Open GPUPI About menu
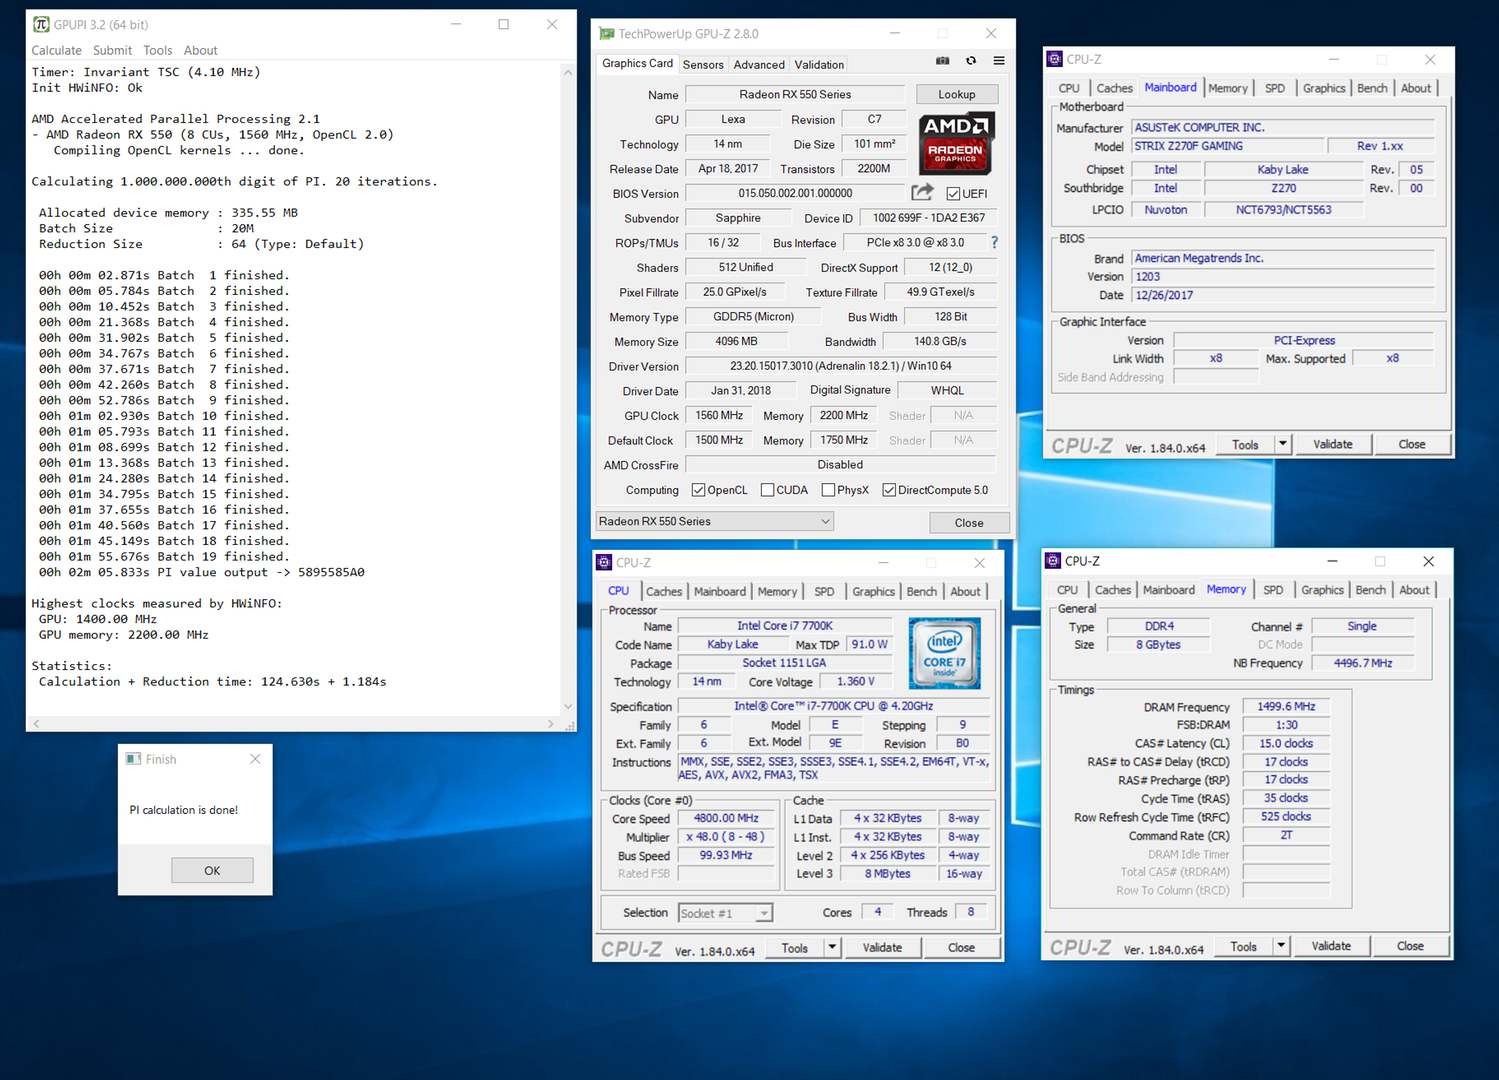Image resolution: width=1499 pixels, height=1080 pixels. pyautogui.click(x=200, y=50)
